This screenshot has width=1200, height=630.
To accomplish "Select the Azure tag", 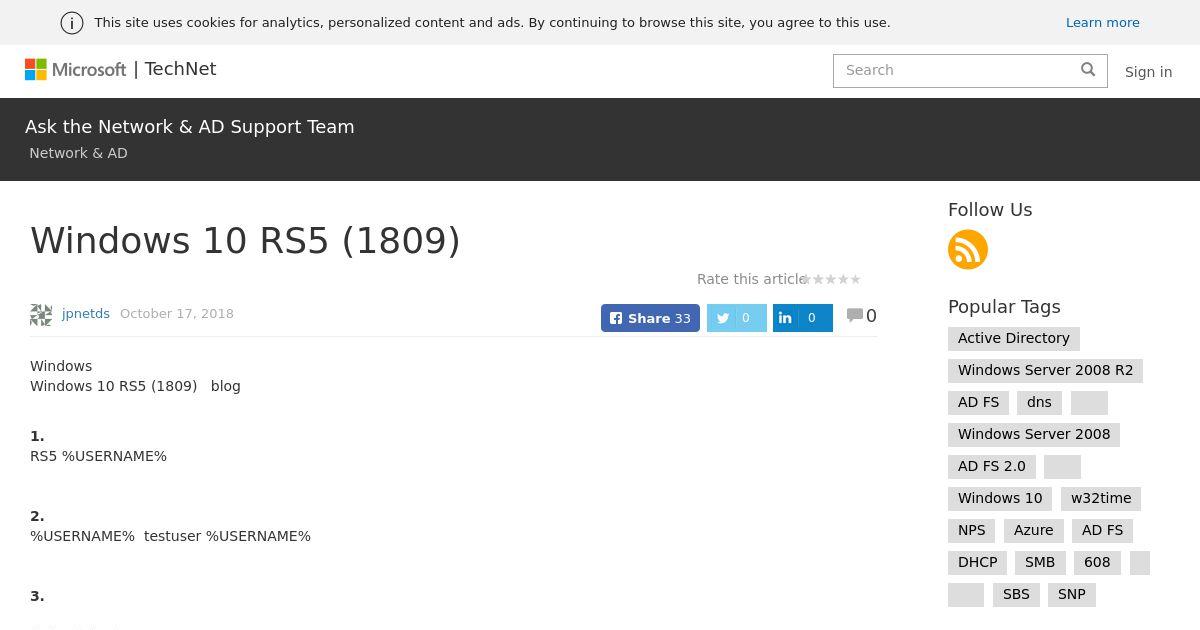I will pyautogui.click(x=1033, y=530).
